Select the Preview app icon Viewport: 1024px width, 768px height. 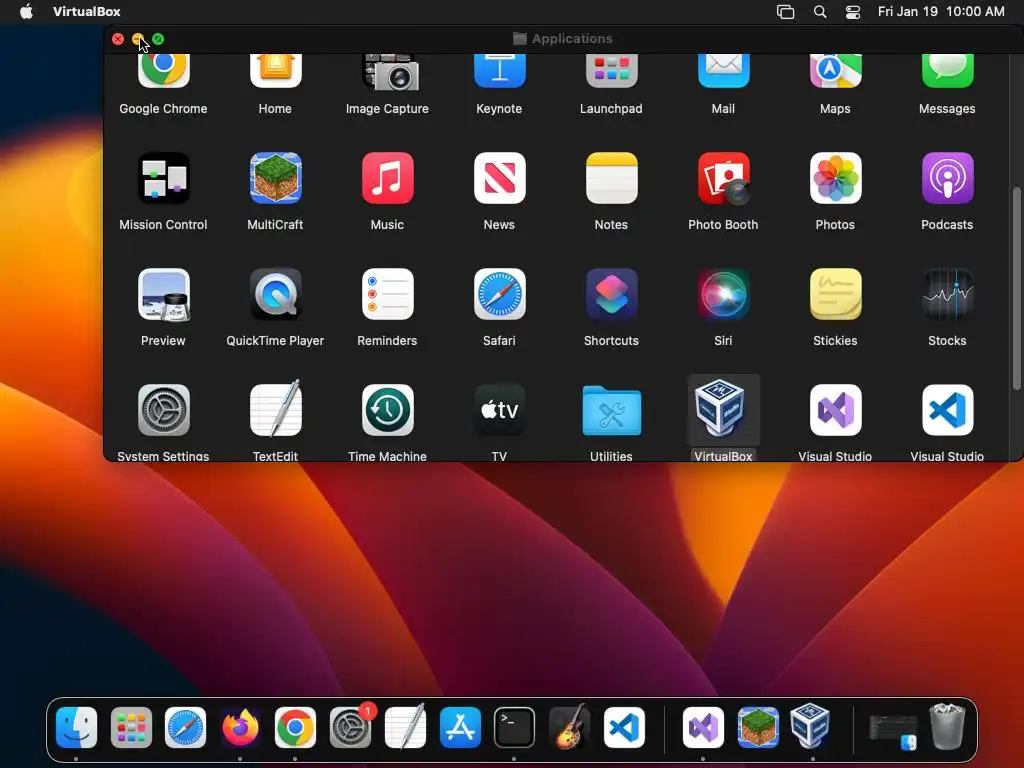(x=163, y=295)
